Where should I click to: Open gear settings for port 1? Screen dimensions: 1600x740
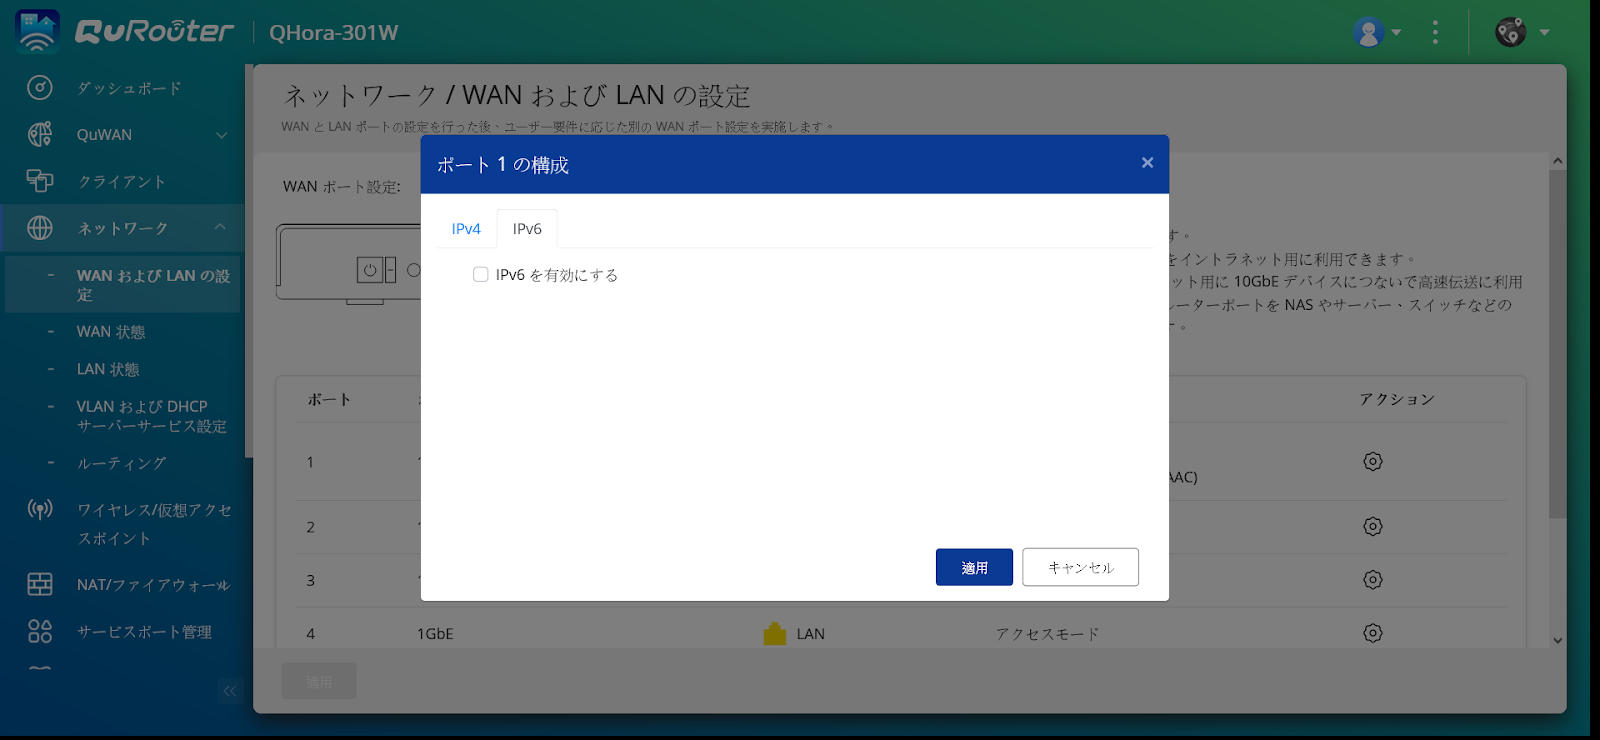[x=1372, y=461]
